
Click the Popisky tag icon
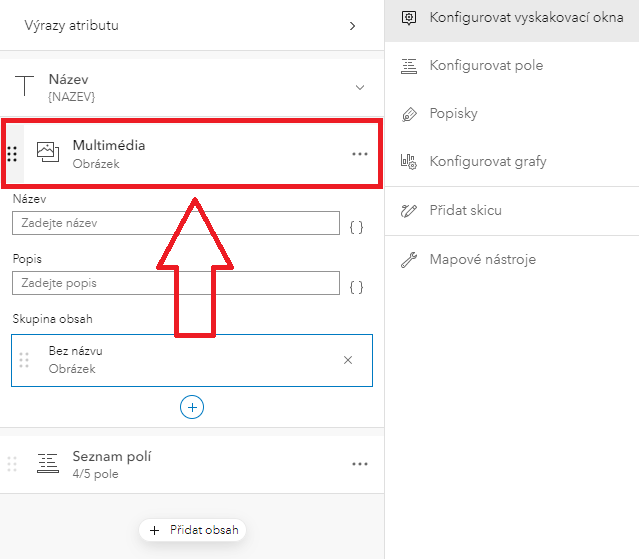(x=409, y=114)
